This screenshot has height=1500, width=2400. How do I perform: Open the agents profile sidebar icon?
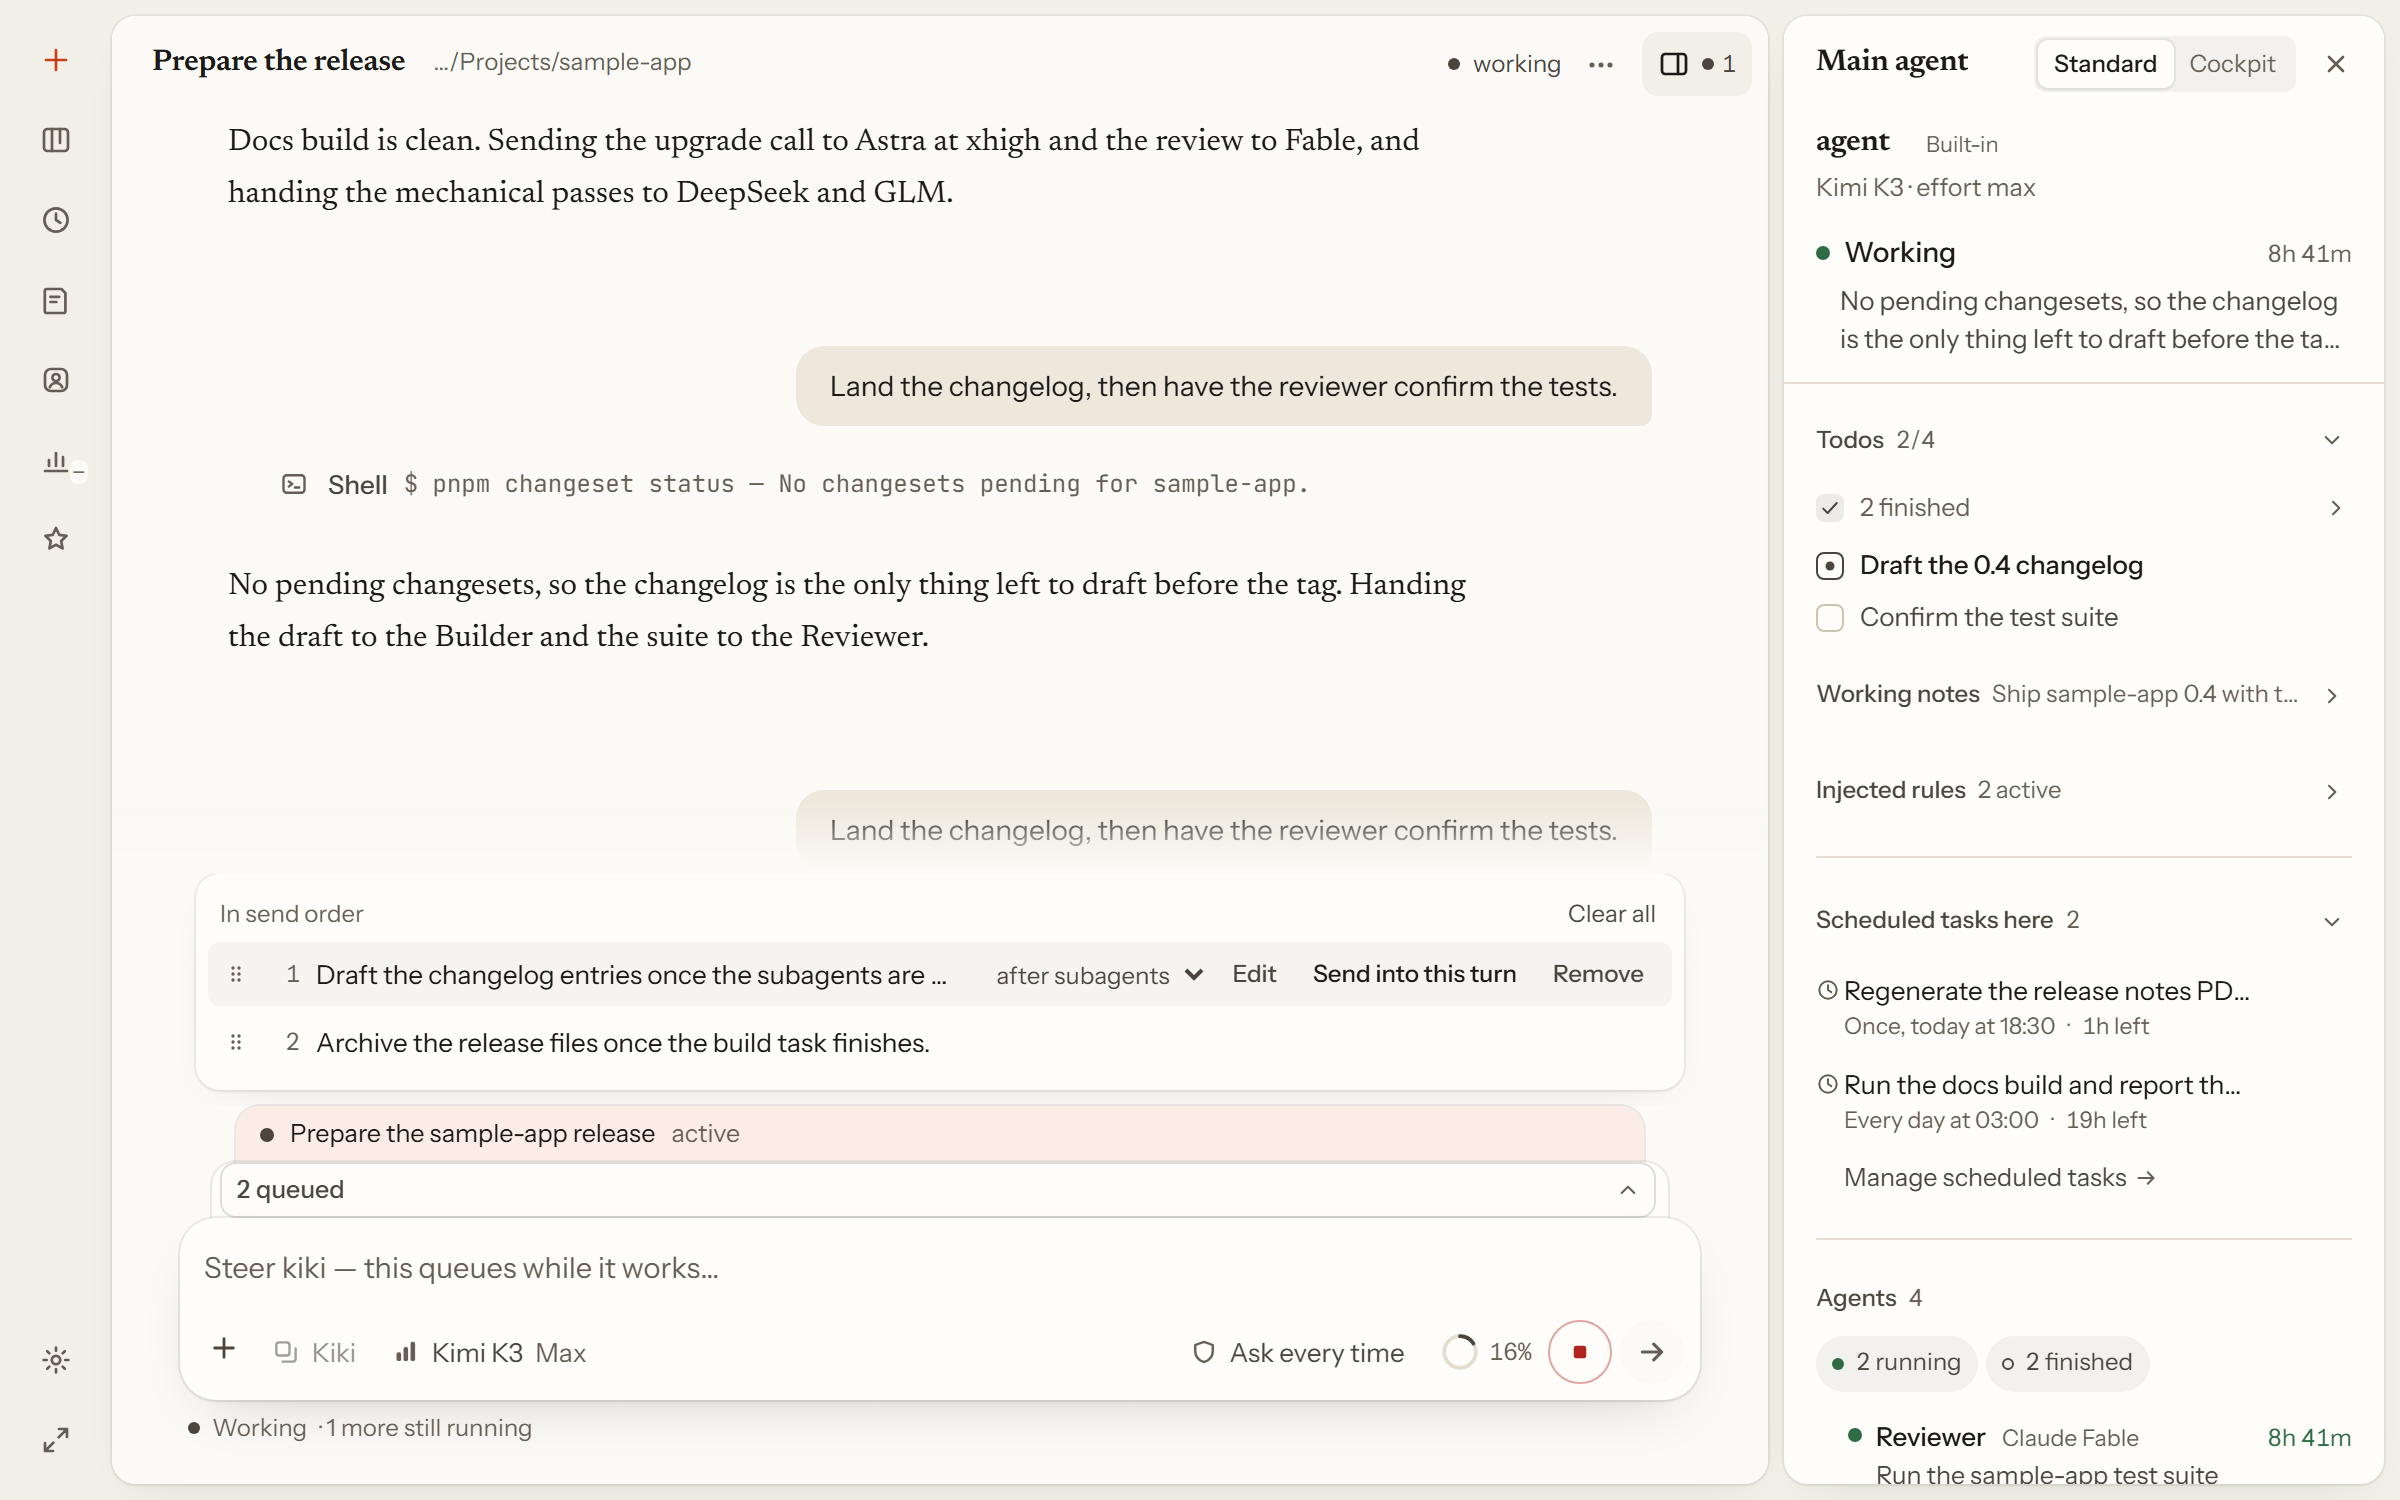point(56,380)
